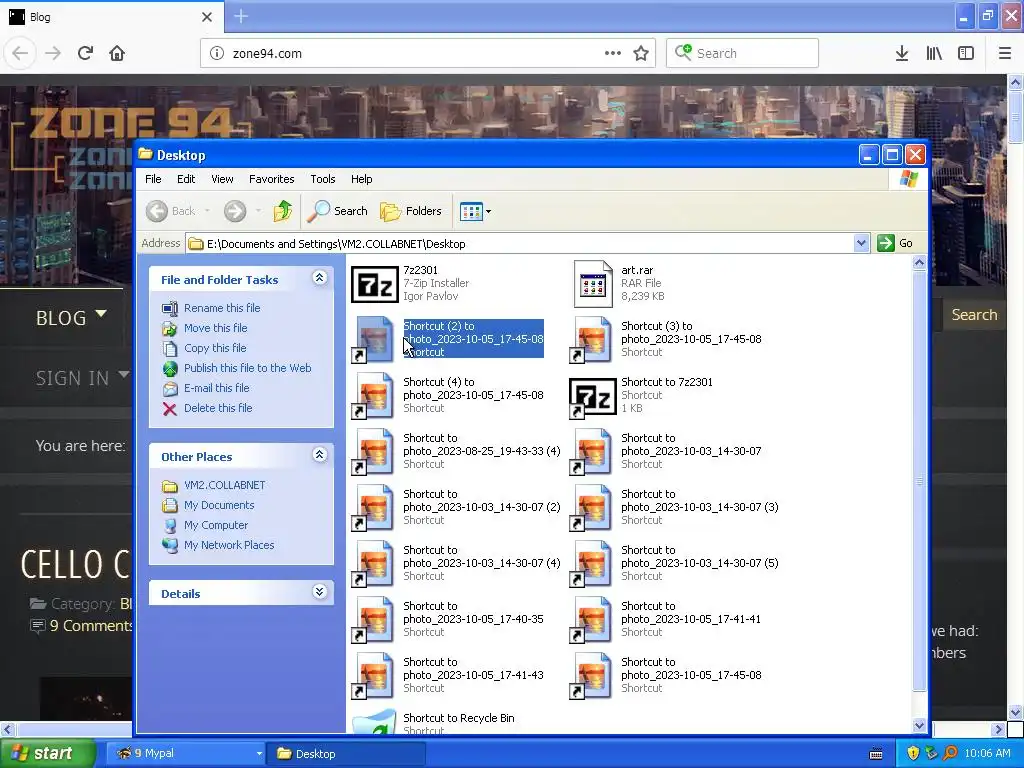
Task: Switch to Mypal taskbar group
Action: tap(185, 754)
